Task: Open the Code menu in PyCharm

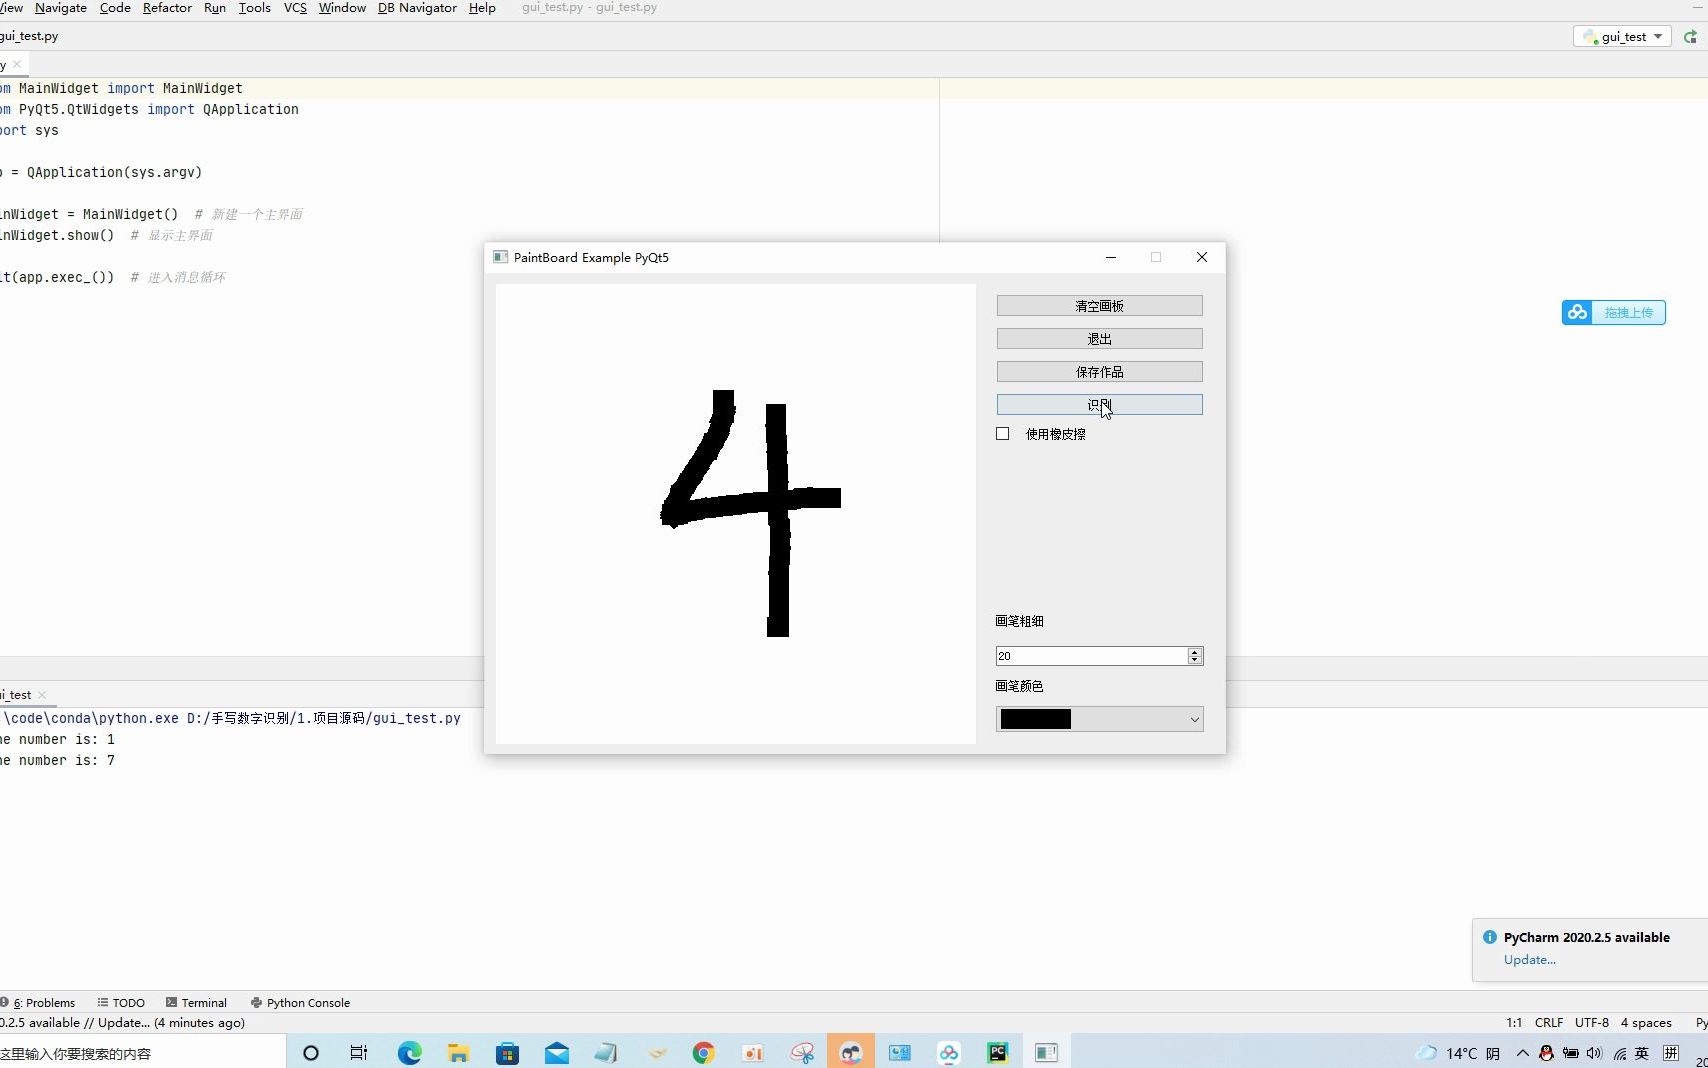Action: [115, 8]
